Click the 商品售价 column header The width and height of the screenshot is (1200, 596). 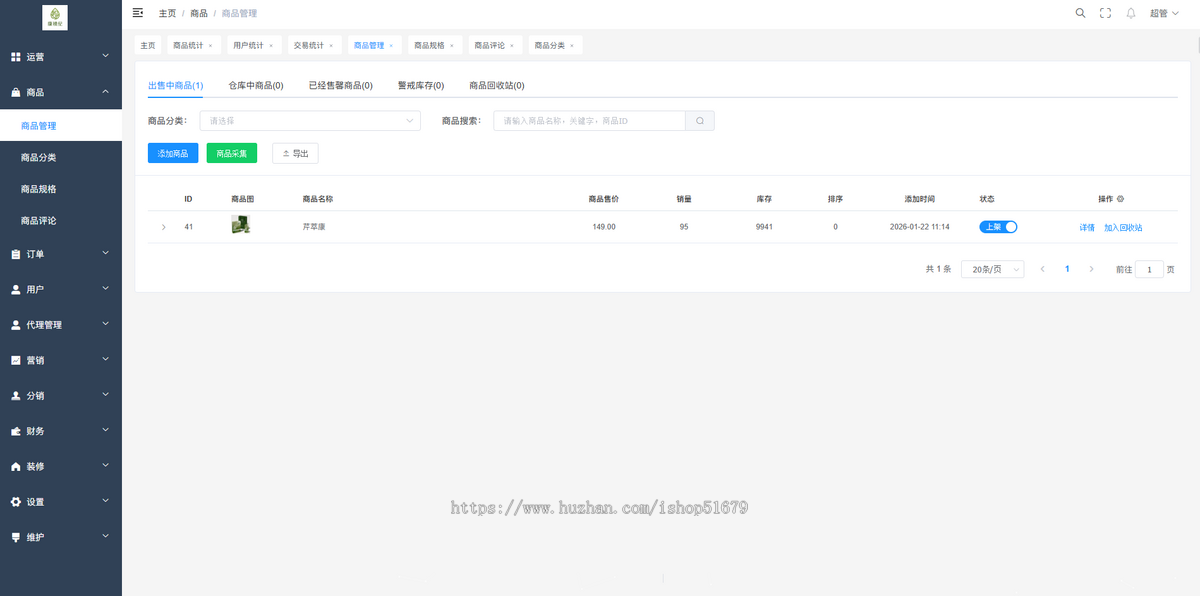604,199
